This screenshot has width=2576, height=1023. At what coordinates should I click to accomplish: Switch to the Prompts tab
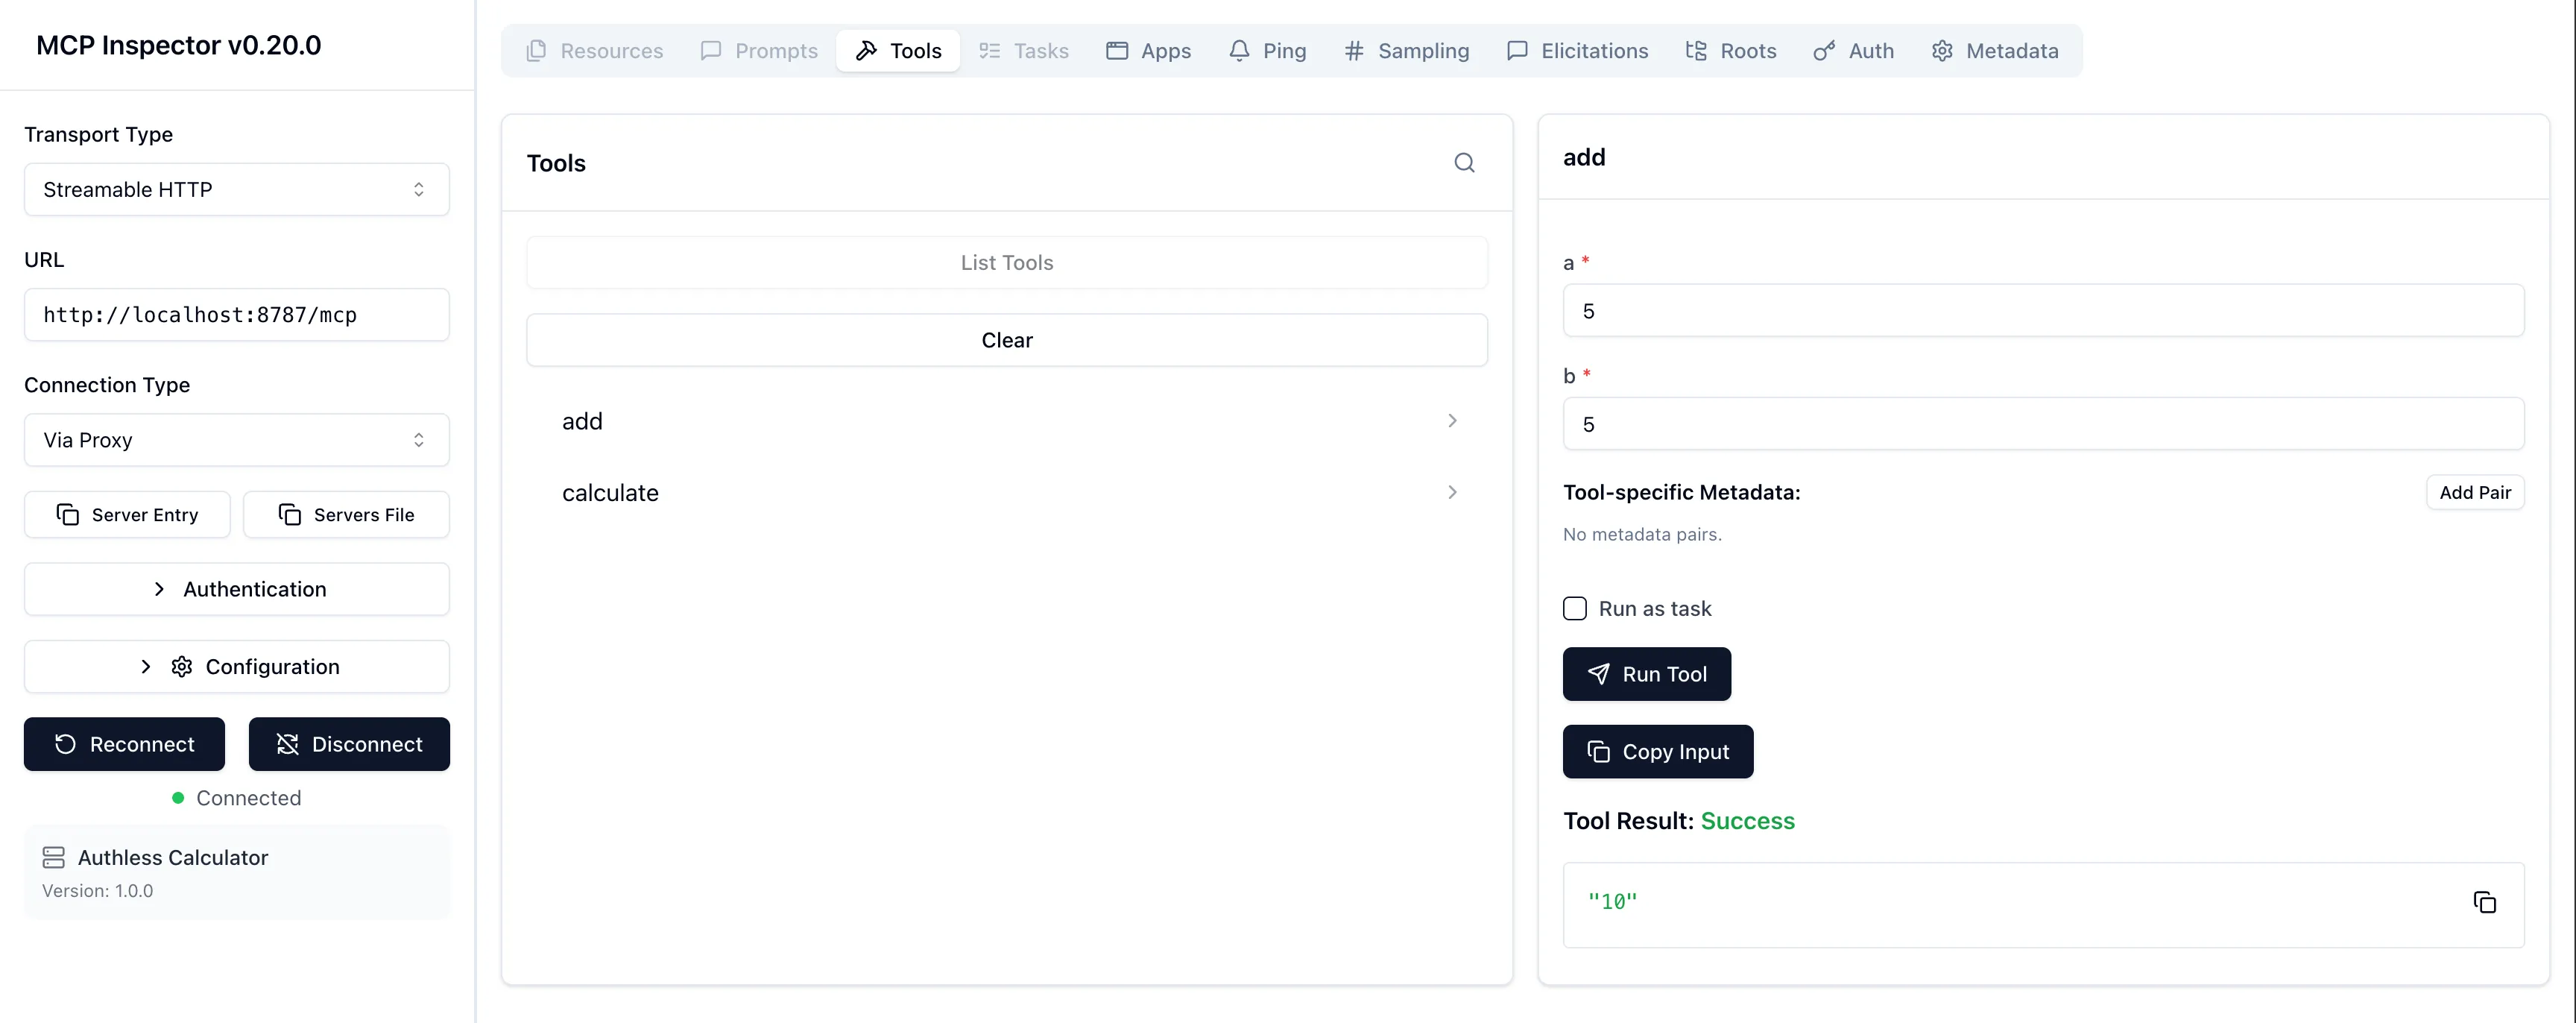coord(759,51)
